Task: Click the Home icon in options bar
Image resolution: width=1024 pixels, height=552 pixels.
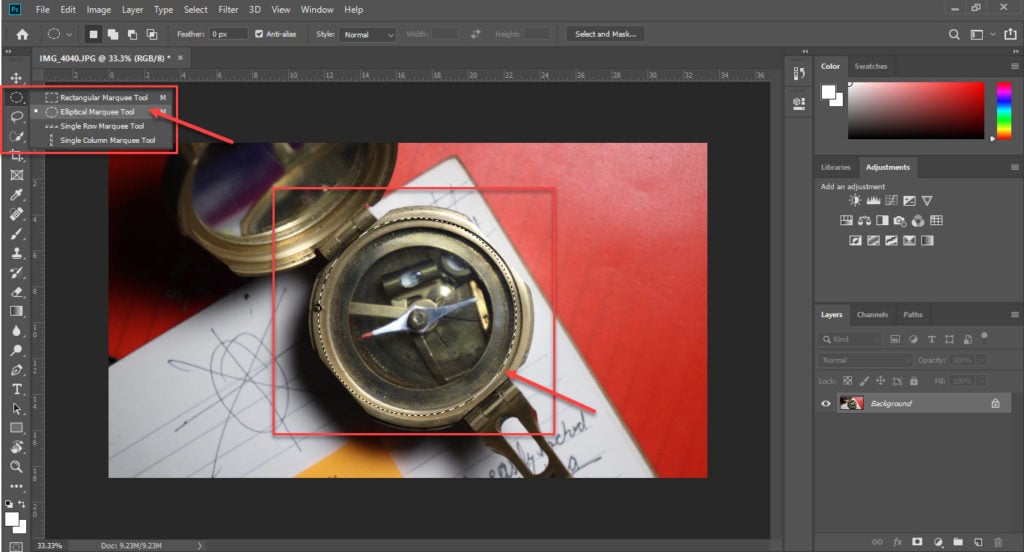Action: pyautogui.click(x=22, y=34)
